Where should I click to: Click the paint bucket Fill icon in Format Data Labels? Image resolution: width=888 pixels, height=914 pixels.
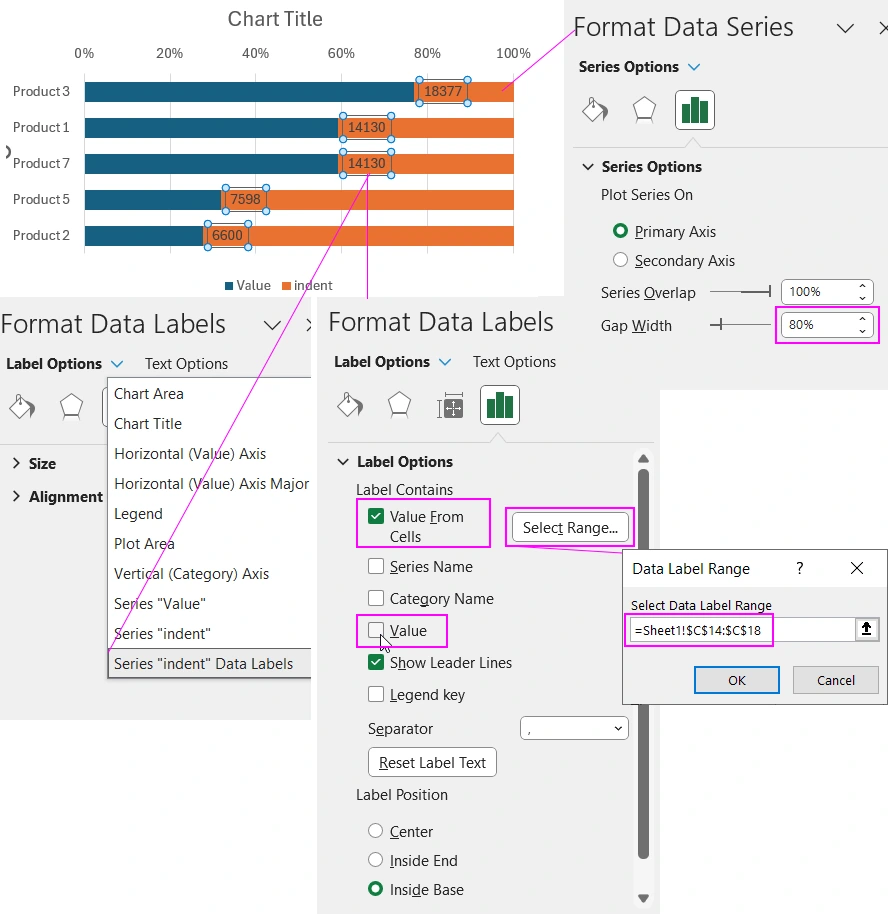point(350,406)
